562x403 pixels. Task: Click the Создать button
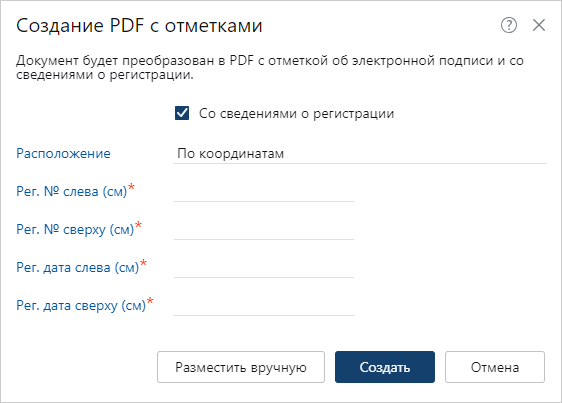(385, 367)
